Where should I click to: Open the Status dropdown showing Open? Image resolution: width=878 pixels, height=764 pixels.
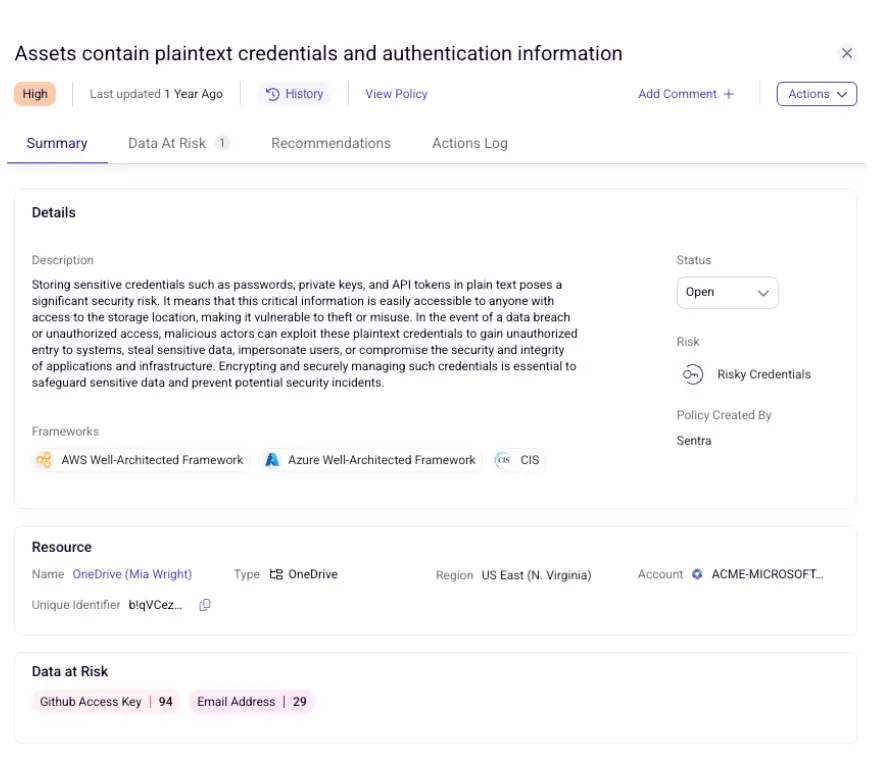click(727, 292)
